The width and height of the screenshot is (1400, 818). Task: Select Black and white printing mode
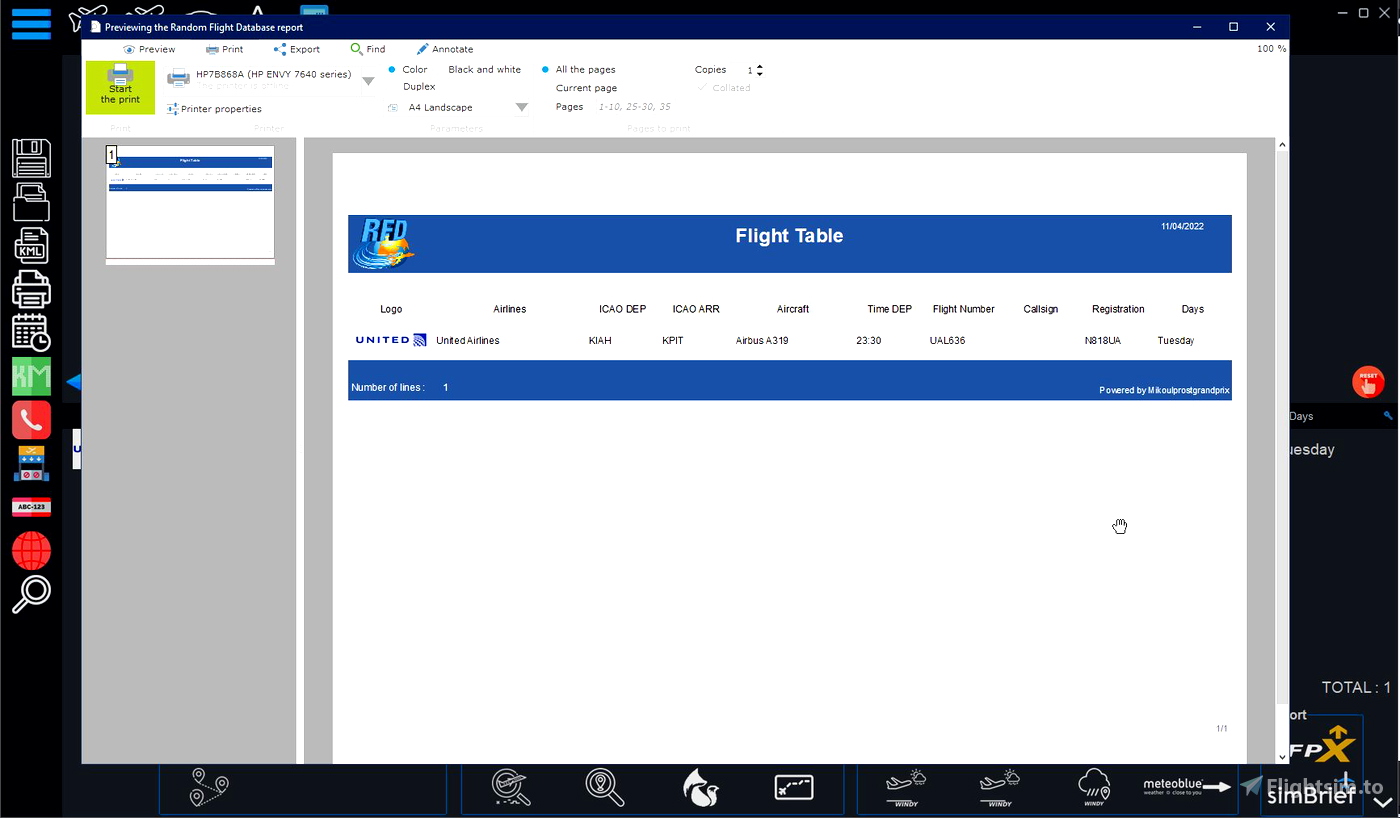[484, 69]
